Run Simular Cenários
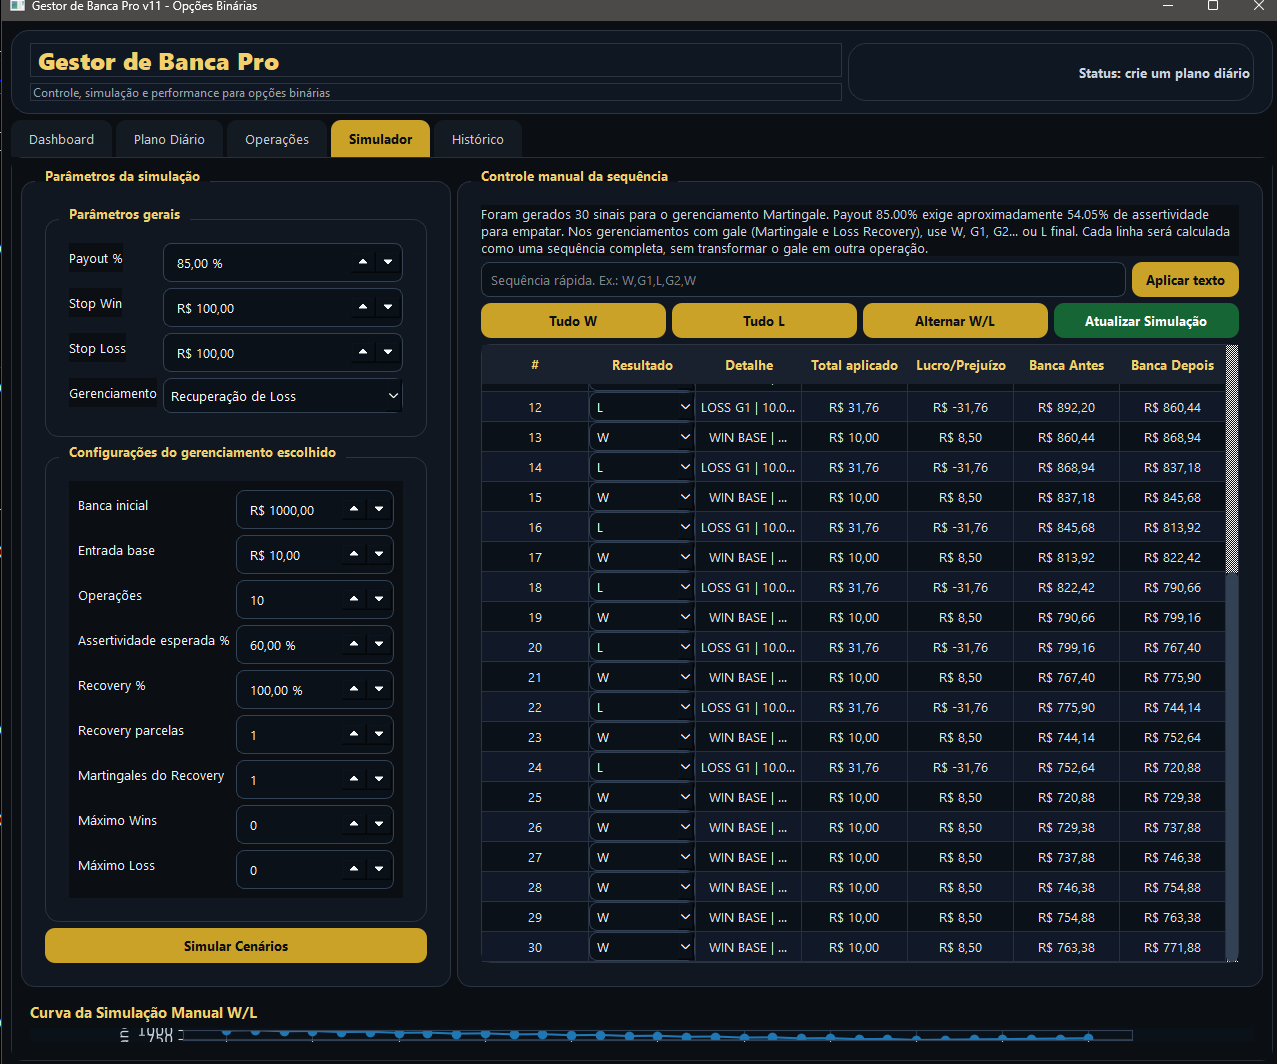1277x1064 pixels. (x=236, y=946)
